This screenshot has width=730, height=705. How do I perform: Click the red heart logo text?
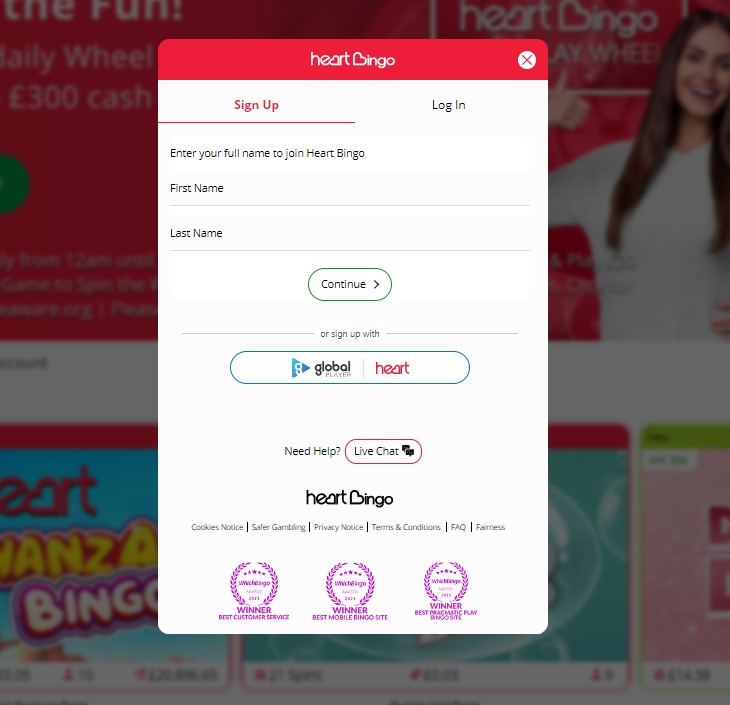click(x=392, y=368)
